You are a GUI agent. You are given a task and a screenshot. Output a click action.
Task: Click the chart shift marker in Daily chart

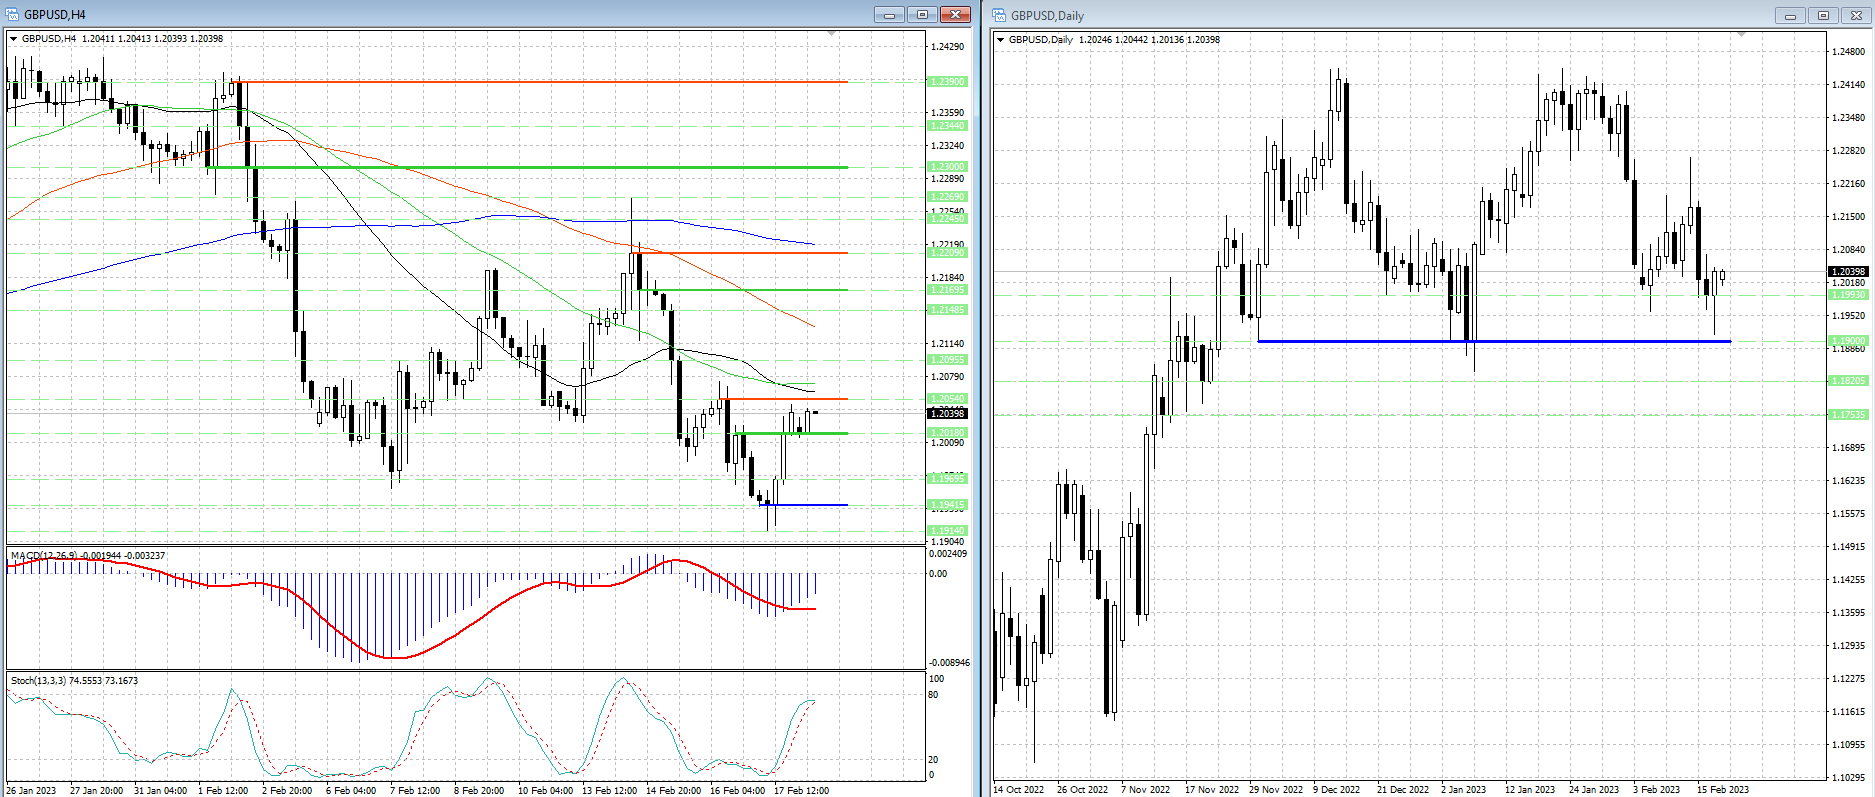[1741, 35]
